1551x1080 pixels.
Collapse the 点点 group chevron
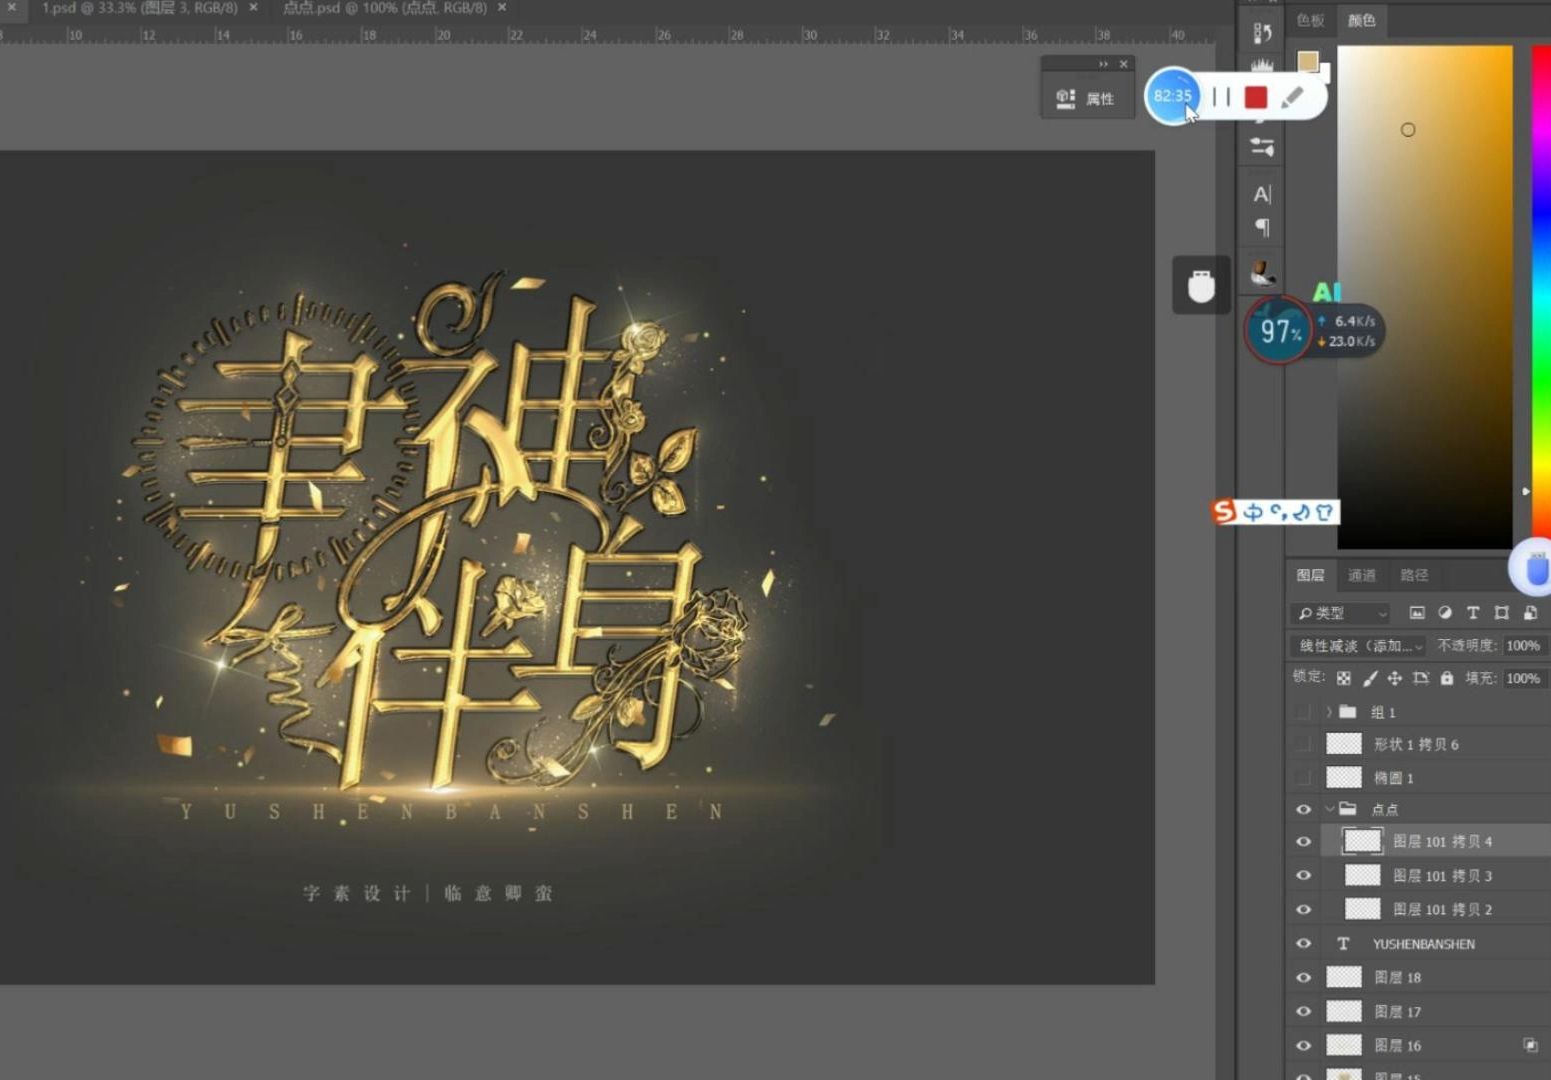[1329, 809]
